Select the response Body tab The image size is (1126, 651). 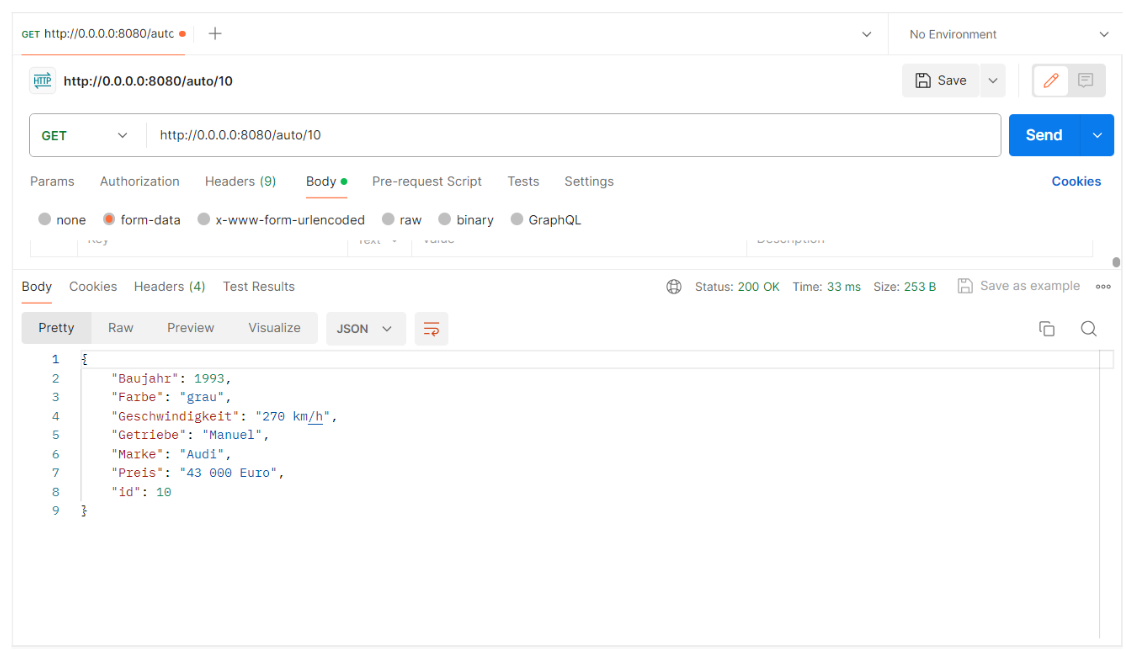click(37, 286)
